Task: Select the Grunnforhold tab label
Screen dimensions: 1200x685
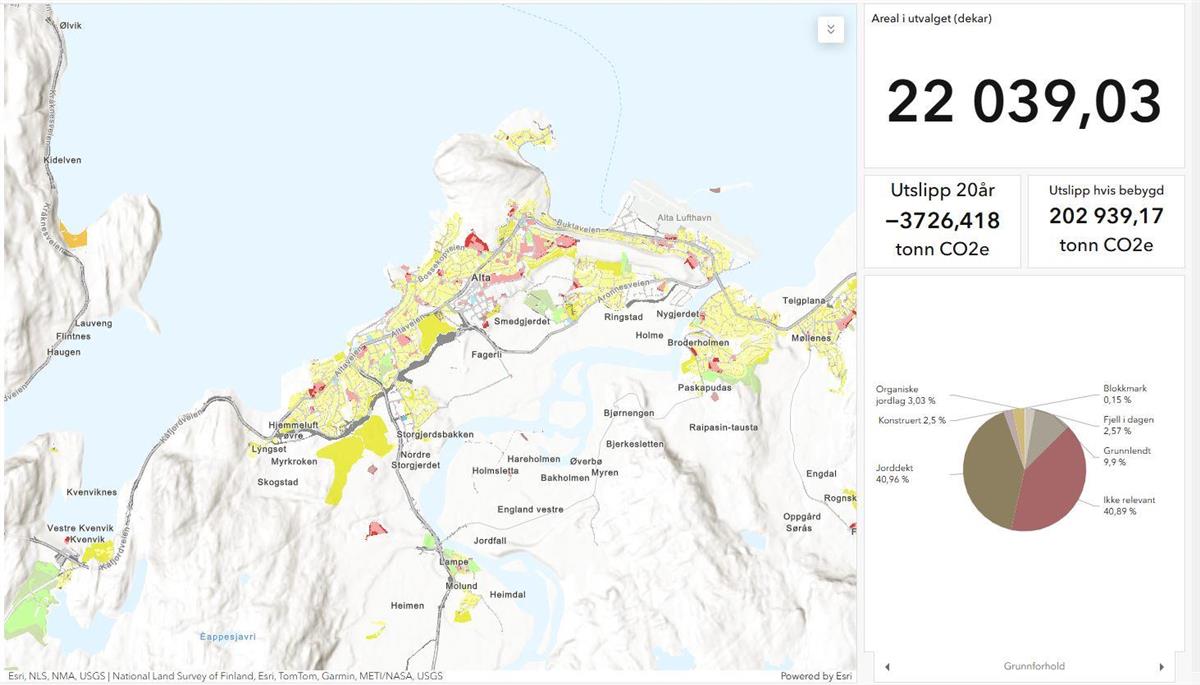Action: (x=1033, y=666)
